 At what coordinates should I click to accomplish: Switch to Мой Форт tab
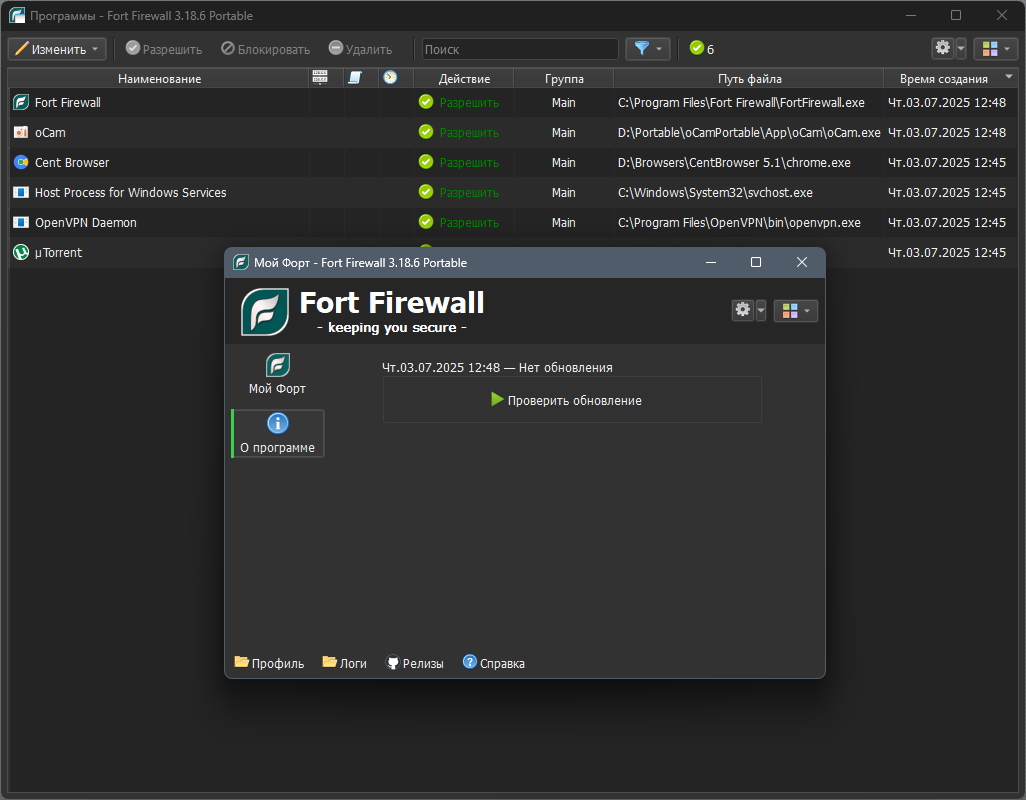(277, 374)
